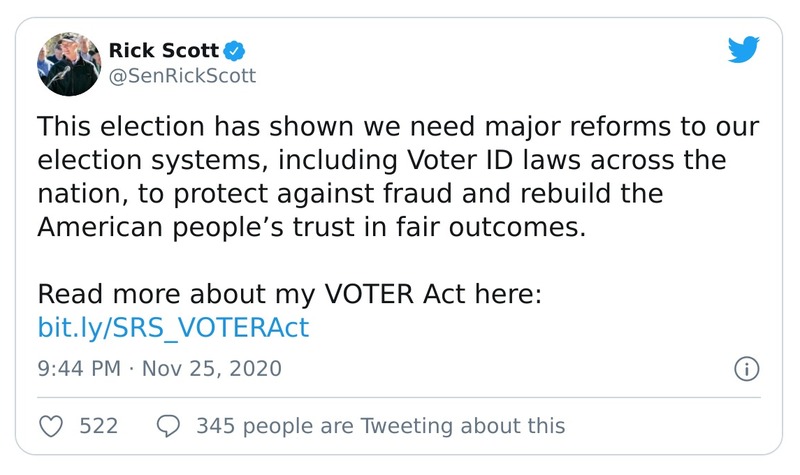Viewport: 800px width, 475px height.
Task: Open the tweet info icon
Action: click(x=746, y=368)
